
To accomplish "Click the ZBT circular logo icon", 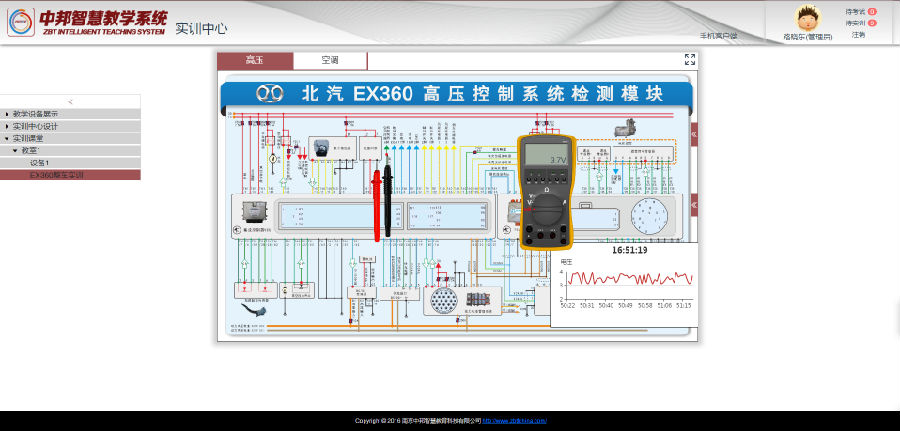I will (21, 22).
